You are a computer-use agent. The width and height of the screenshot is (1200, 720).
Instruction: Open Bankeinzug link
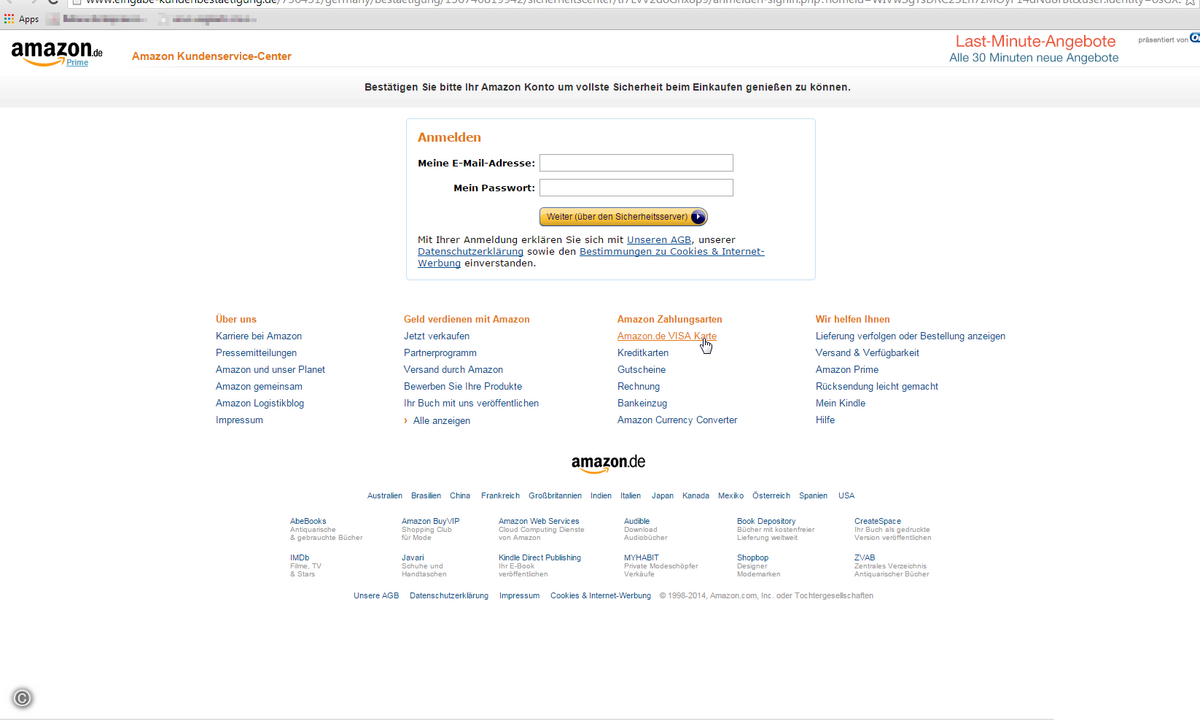(642, 403)
